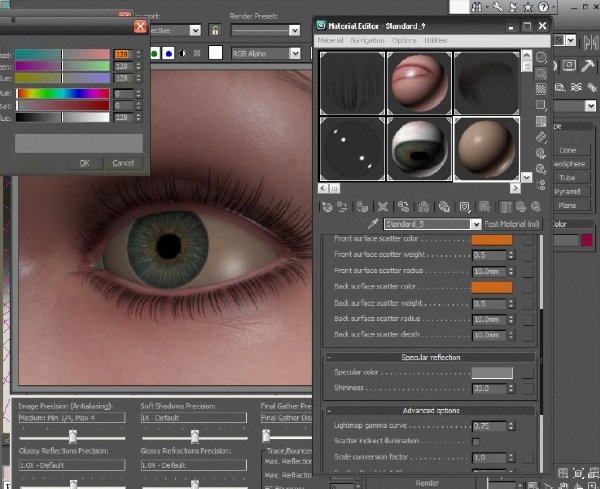The height and width of the screenshot is (489, 600).
Task: Click Plane primitive button
Action: click(567, 205)
